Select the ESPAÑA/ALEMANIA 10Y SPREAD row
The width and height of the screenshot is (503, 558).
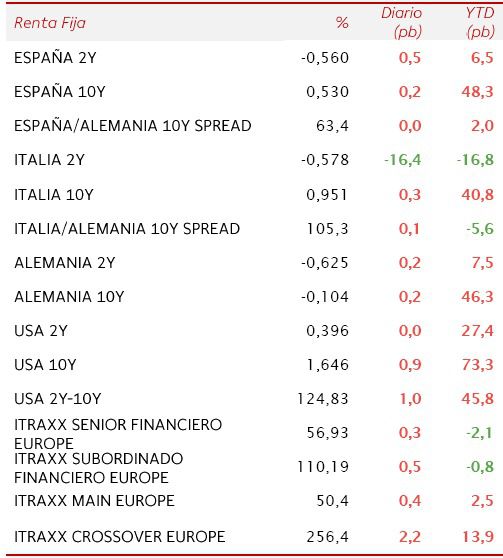point(251,126)
